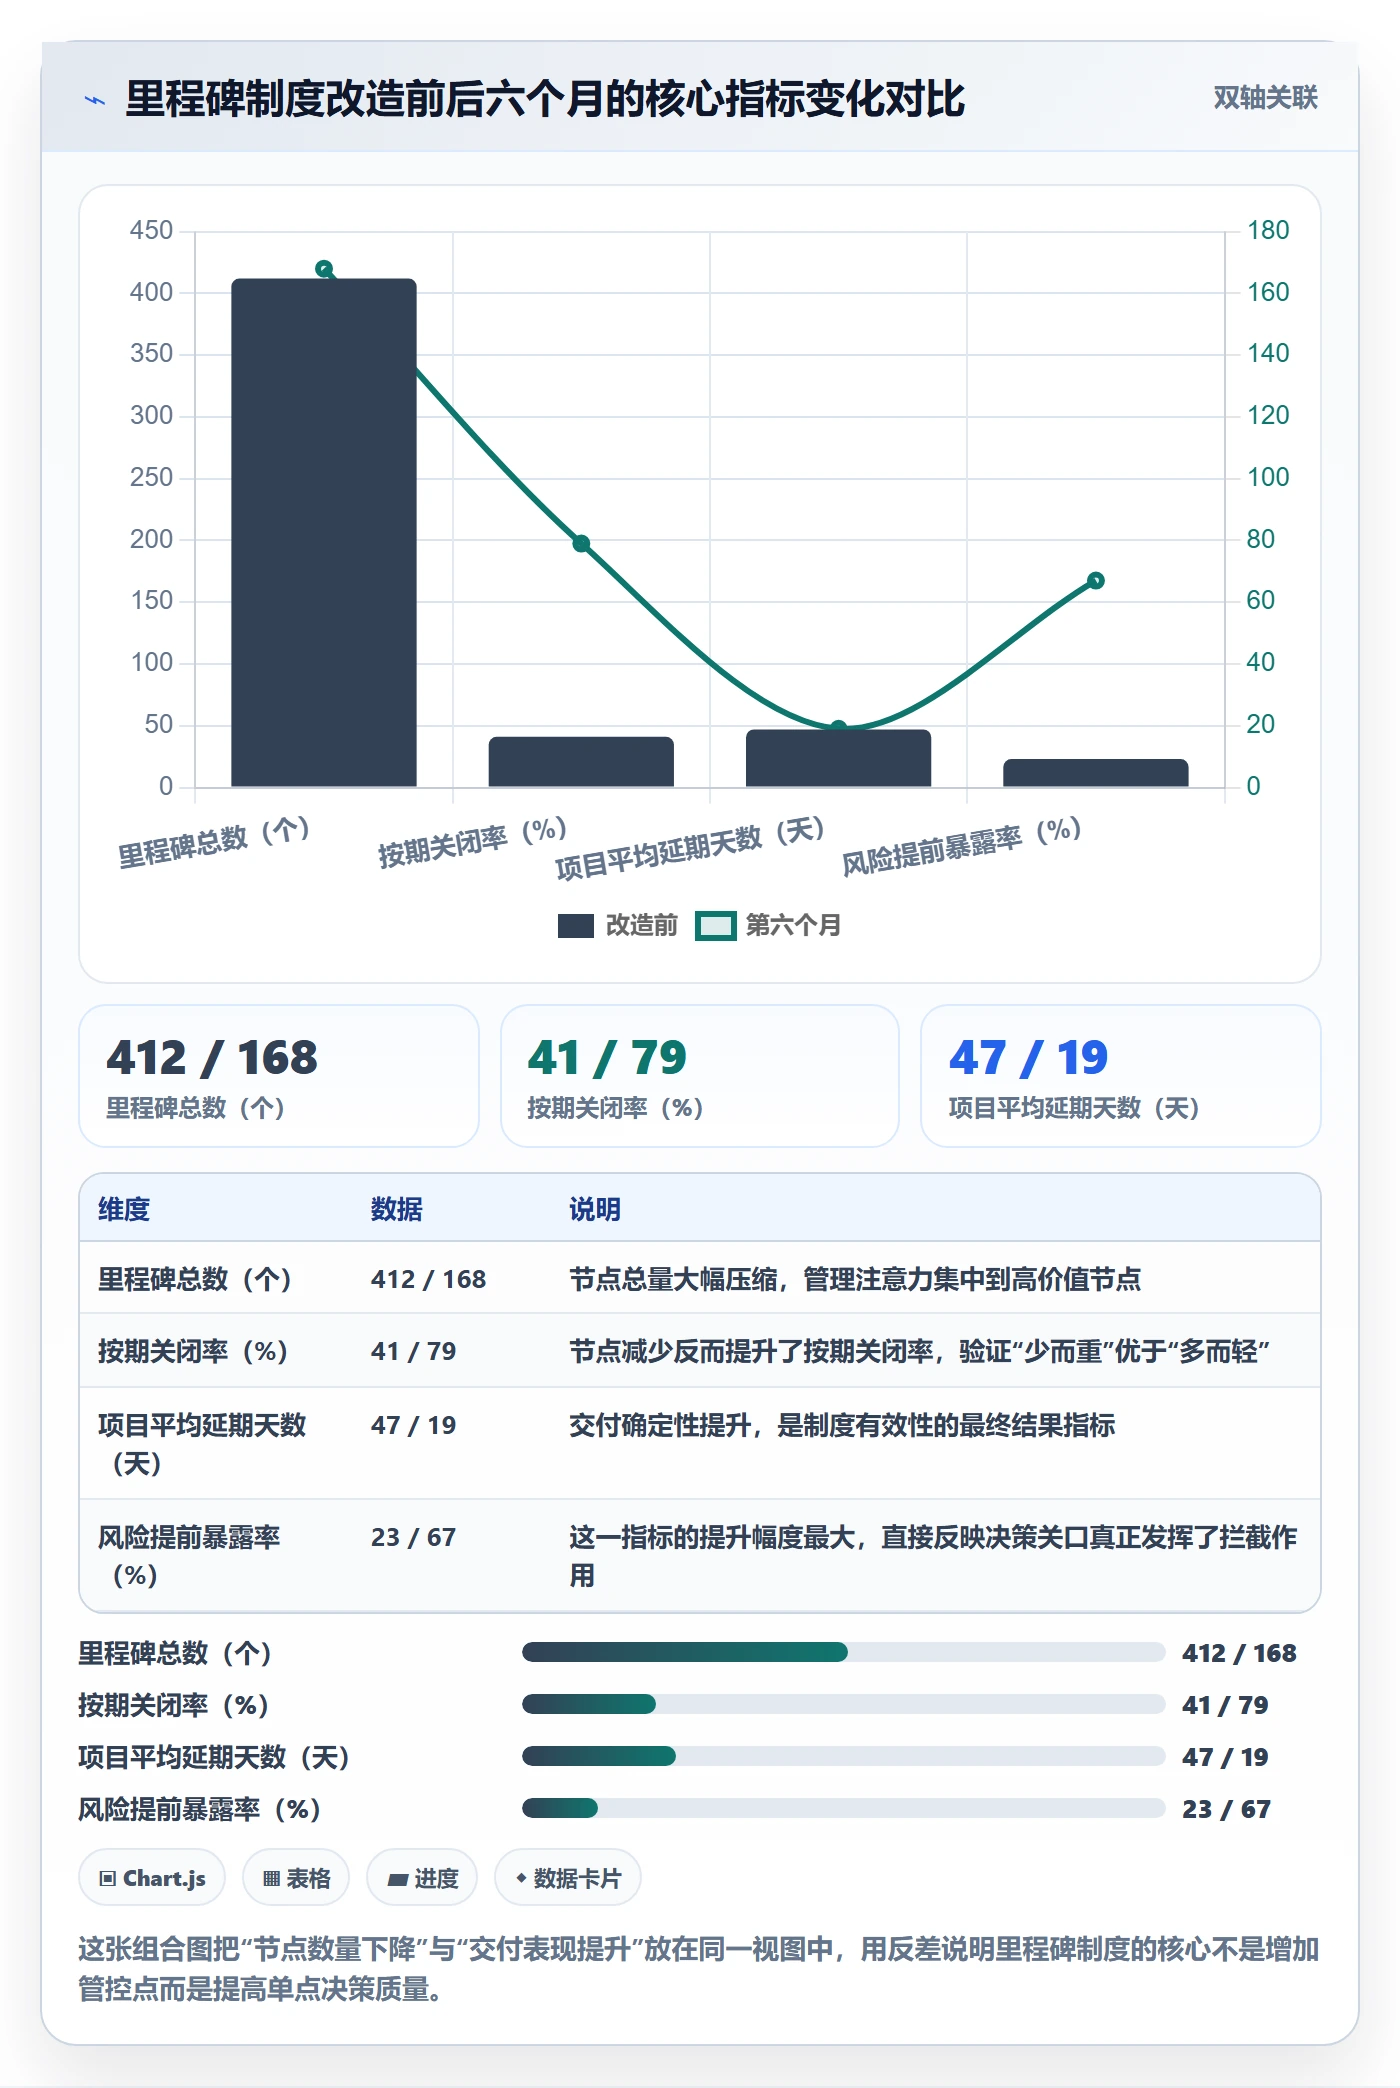The width and height of the screenshot is (1400, 2088).
Task: Open the 412 / 168 里程碑总数 stat card
Action: coord(279,1076)
